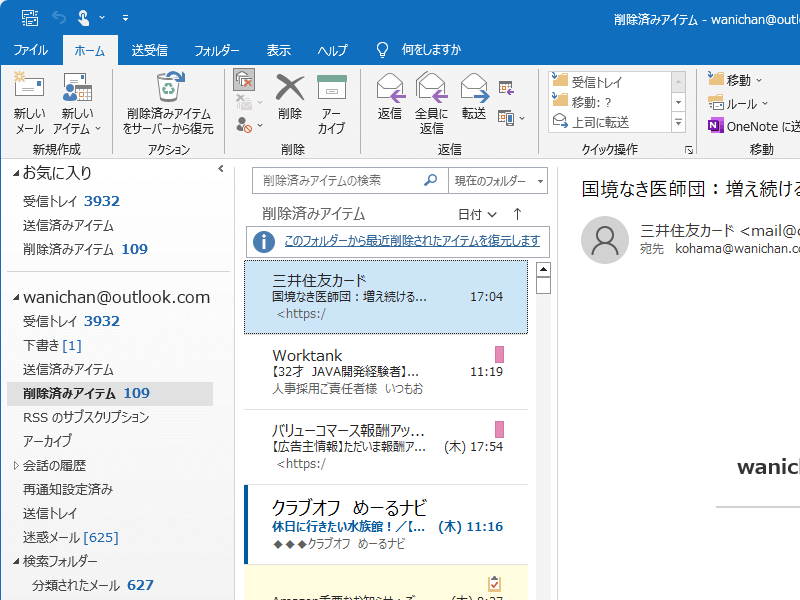Viewport: 800px width, 600px height.
Task: Switch to the Send/Receive (送受信) tab
Action: point(149,50)
